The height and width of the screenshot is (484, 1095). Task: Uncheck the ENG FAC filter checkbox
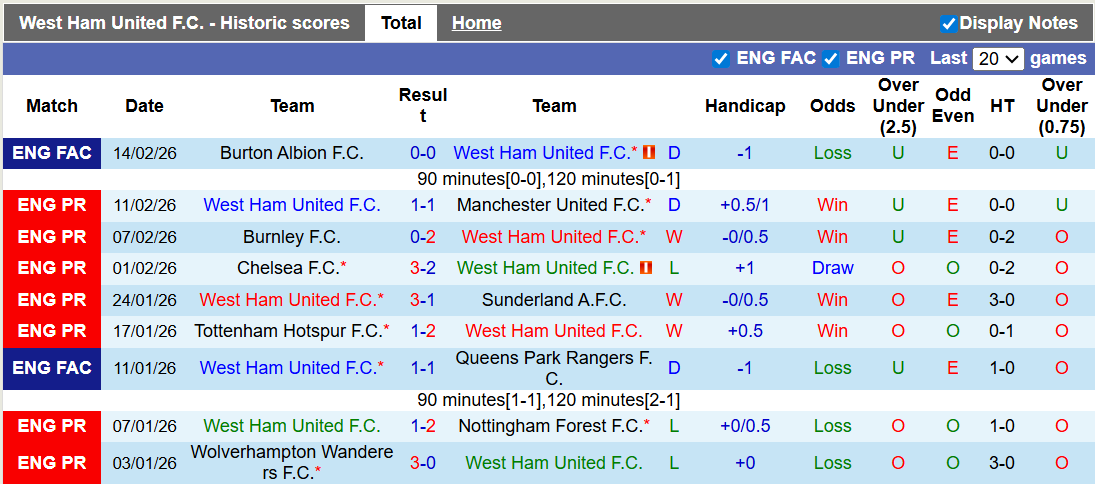(720, 58)
